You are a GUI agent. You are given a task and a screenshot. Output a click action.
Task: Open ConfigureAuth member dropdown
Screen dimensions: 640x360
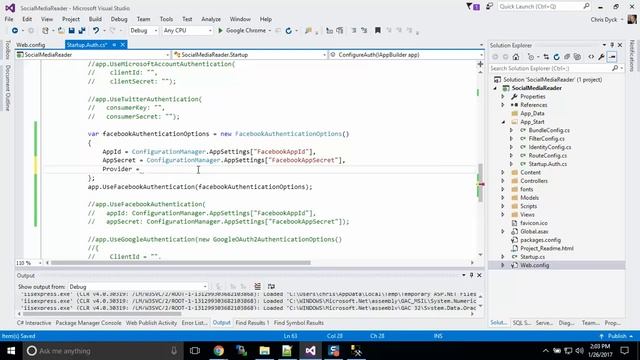[x=407, y=55]
